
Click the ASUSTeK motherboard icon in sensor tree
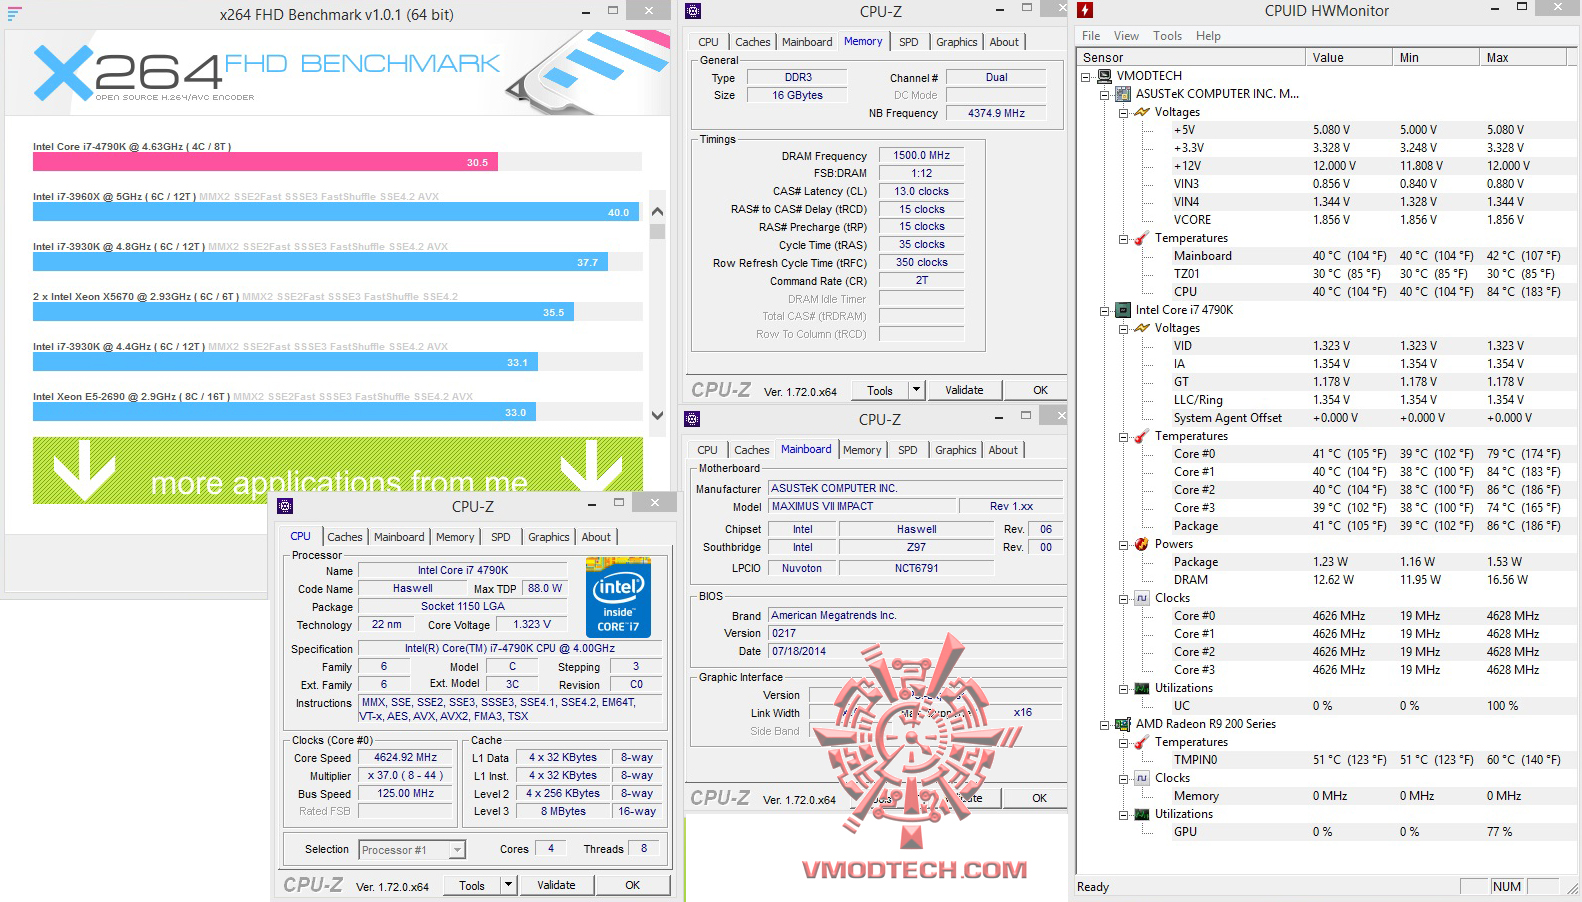[x=1123, y=94]
